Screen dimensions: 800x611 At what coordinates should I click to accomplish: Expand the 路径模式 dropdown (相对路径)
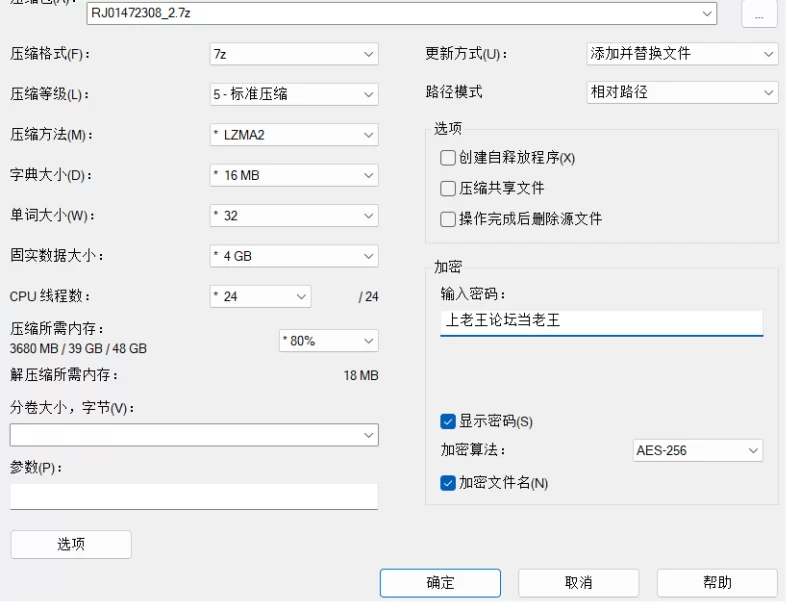click(681, 92)
